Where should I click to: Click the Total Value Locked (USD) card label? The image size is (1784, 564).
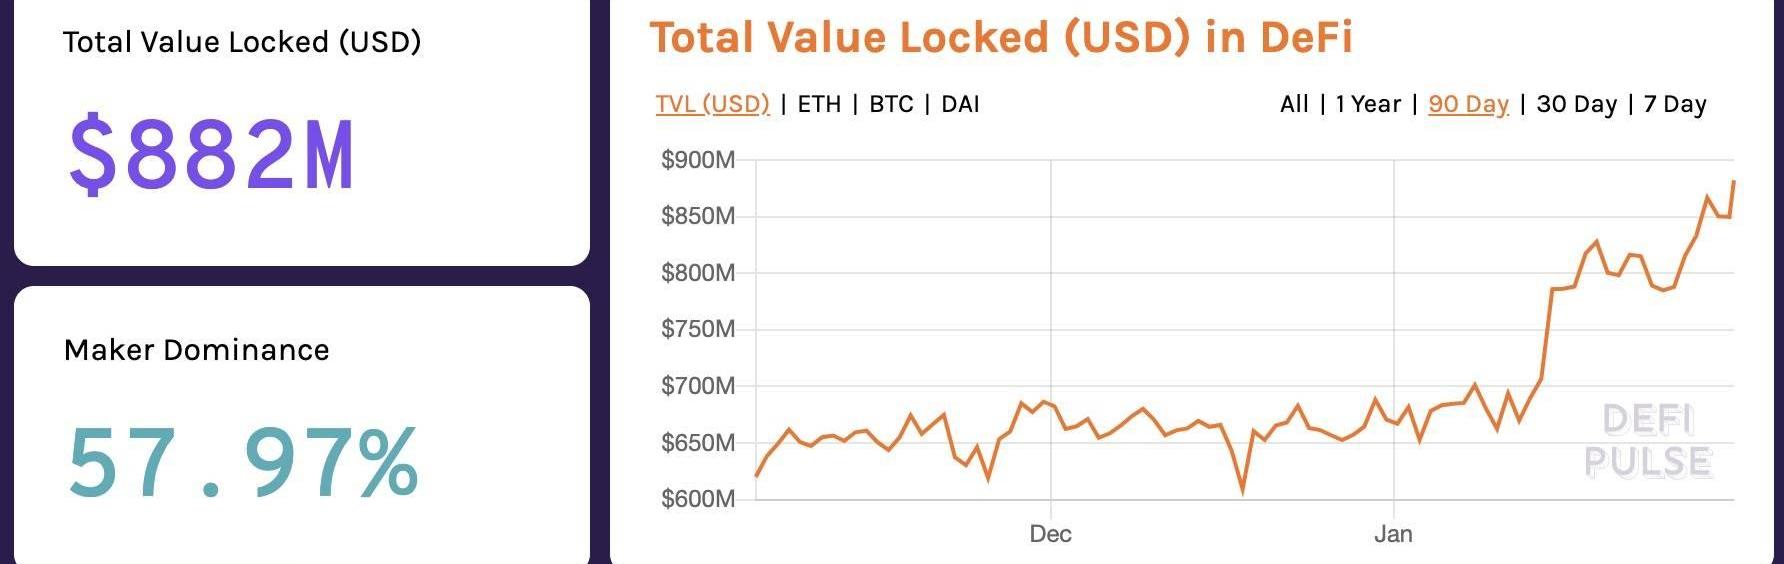pyautogui.click(x=242, y=42)
